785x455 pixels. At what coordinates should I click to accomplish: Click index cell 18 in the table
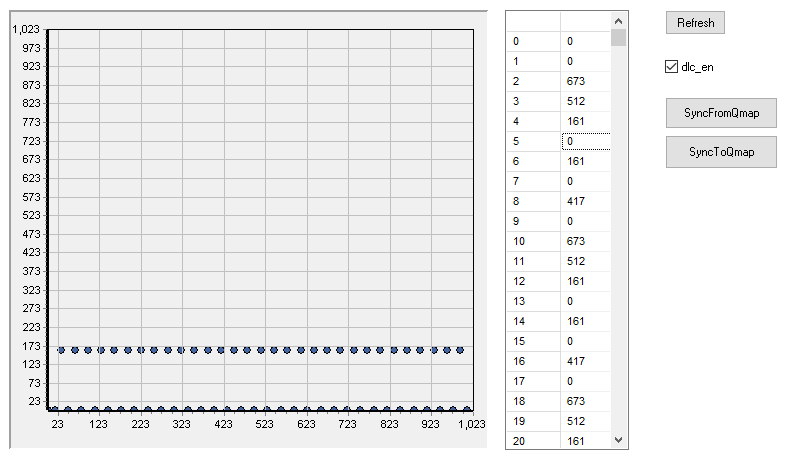pyautogui.click(x=533, y=401)
